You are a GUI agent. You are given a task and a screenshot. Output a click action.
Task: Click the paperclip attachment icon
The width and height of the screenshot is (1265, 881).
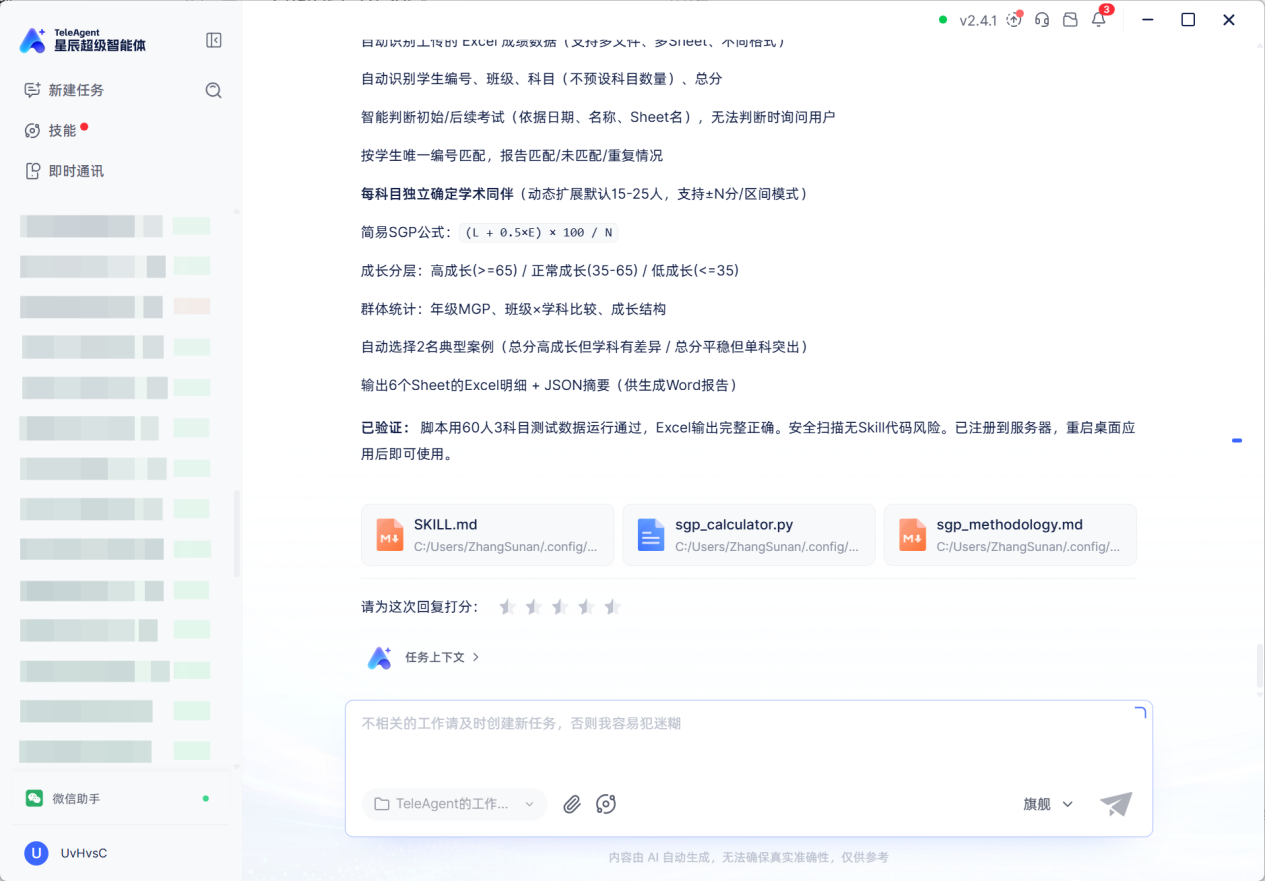pyautogui.click(x=572, y=804)
